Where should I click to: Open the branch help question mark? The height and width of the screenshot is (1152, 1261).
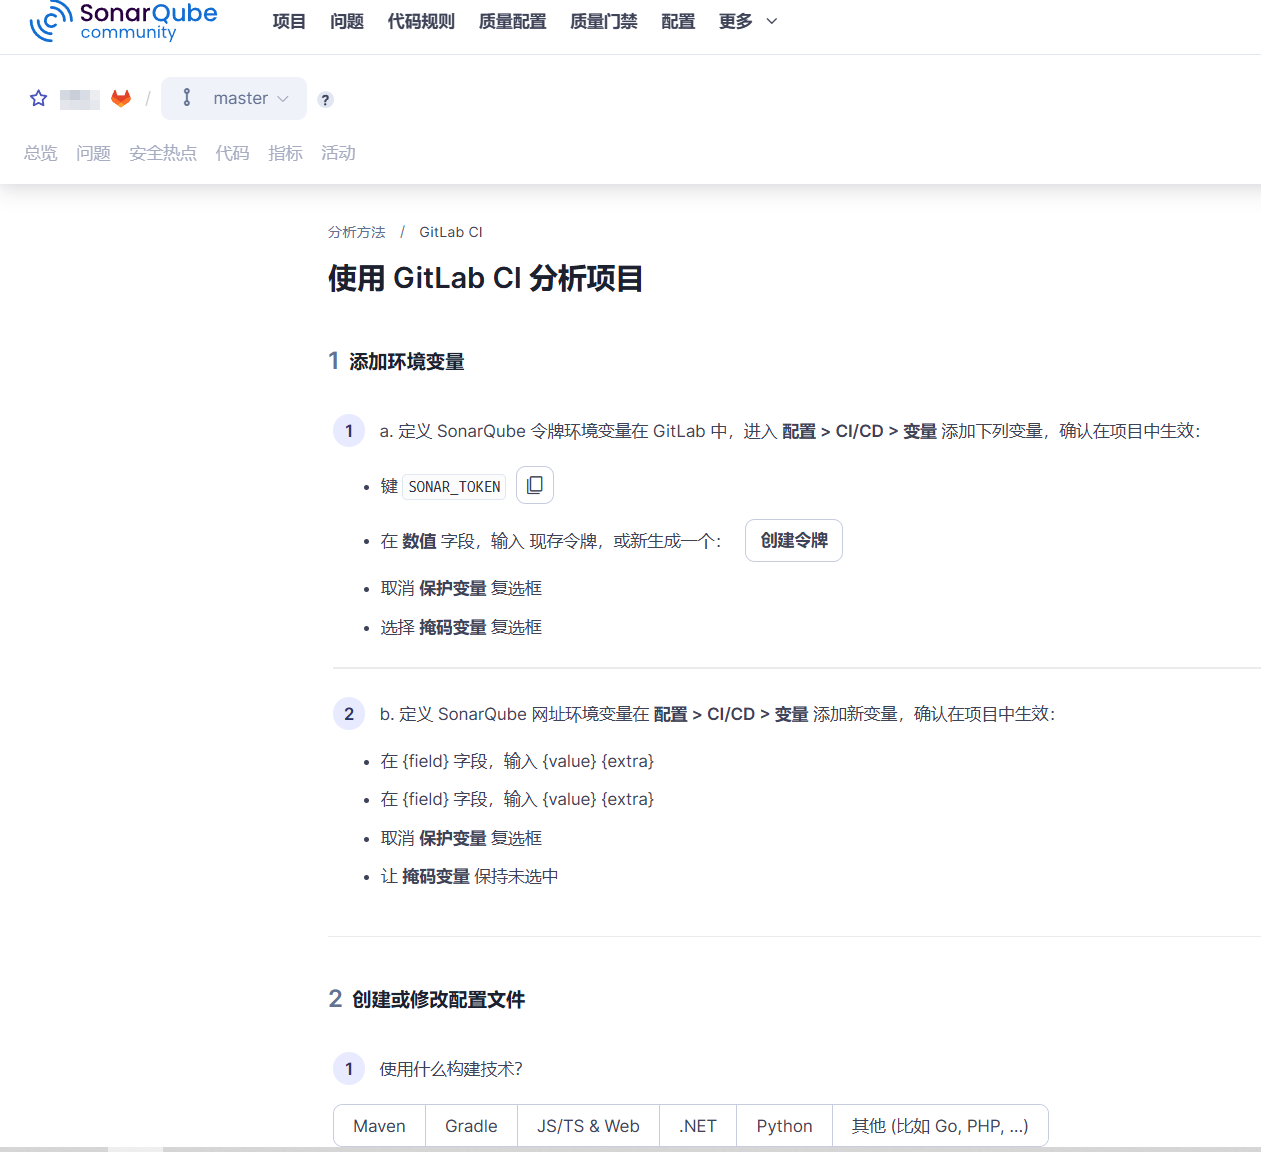click(x=325, y=99)
